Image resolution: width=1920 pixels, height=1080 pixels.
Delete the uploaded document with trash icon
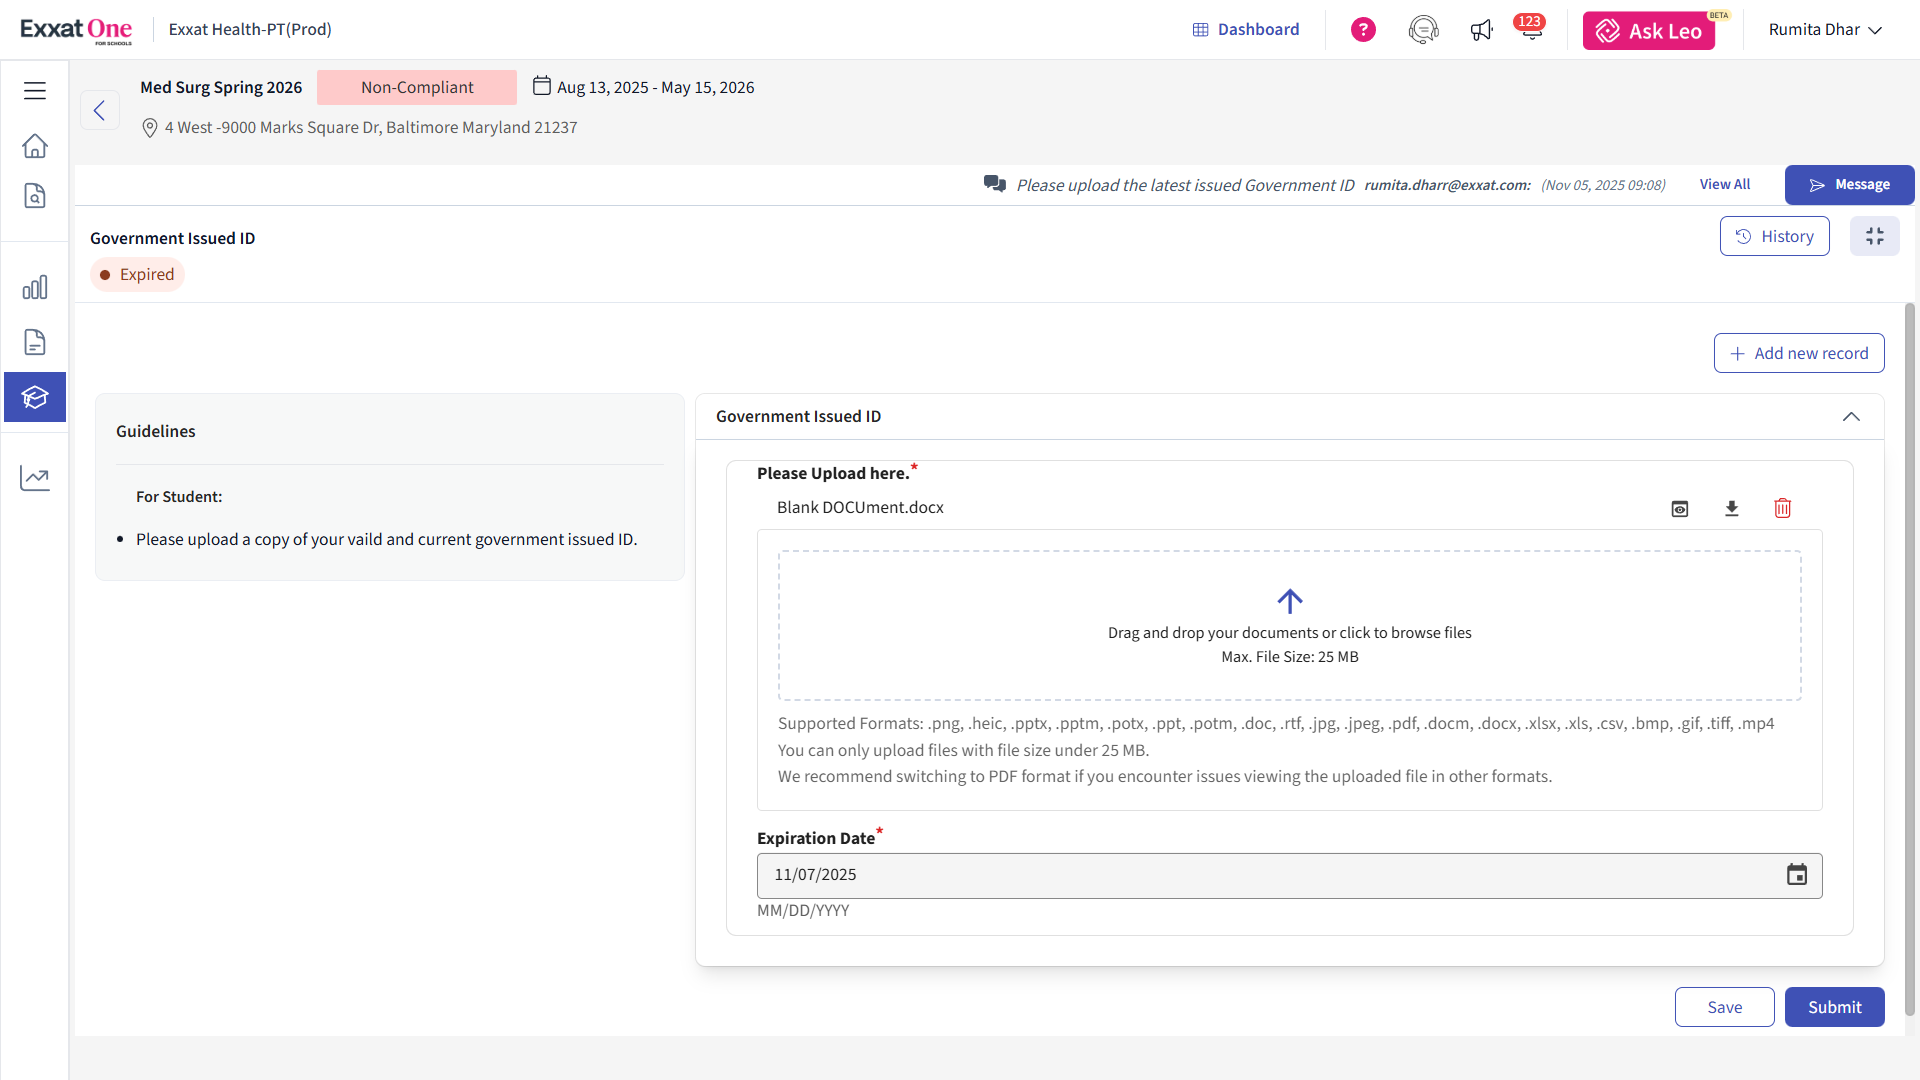[x=1782, y=509]
